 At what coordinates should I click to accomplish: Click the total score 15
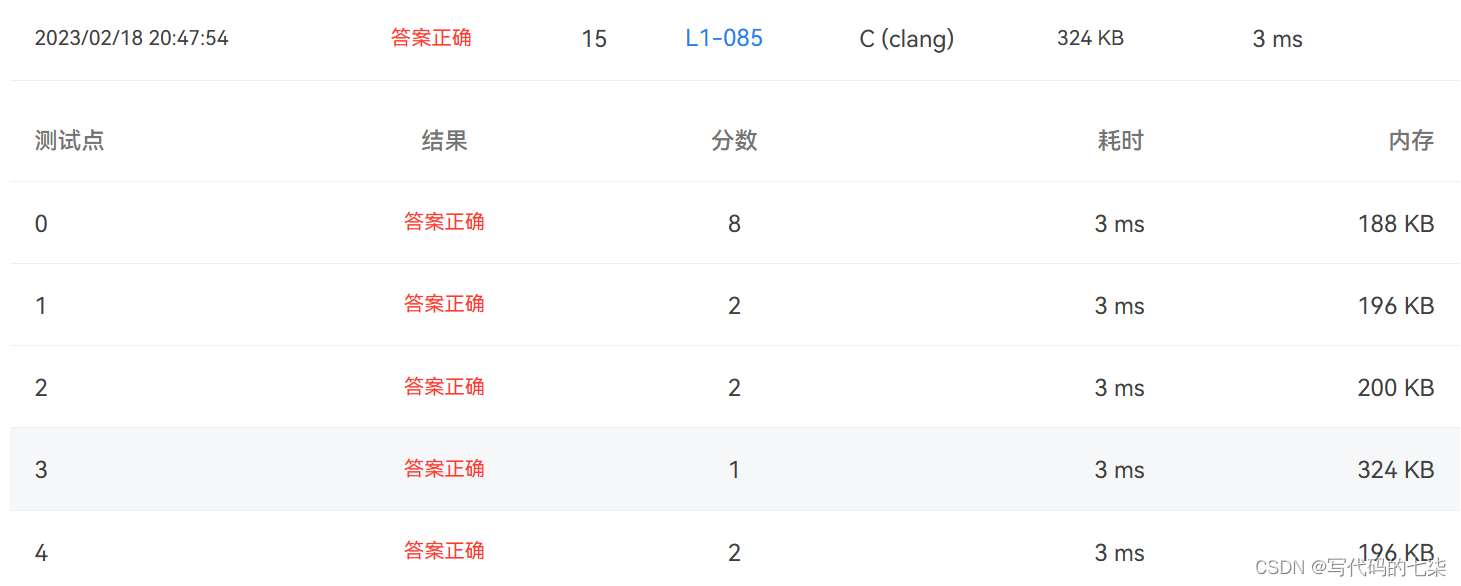click(x=594, y=38)
